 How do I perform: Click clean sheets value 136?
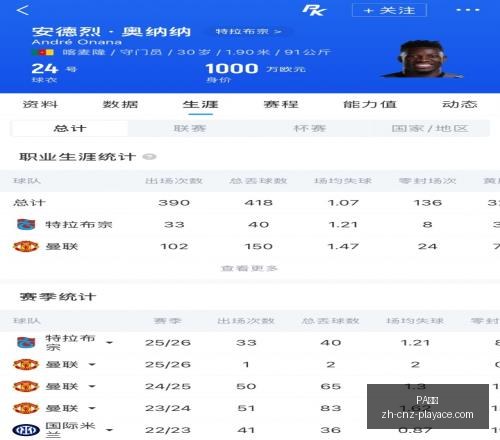click(428, 203)
